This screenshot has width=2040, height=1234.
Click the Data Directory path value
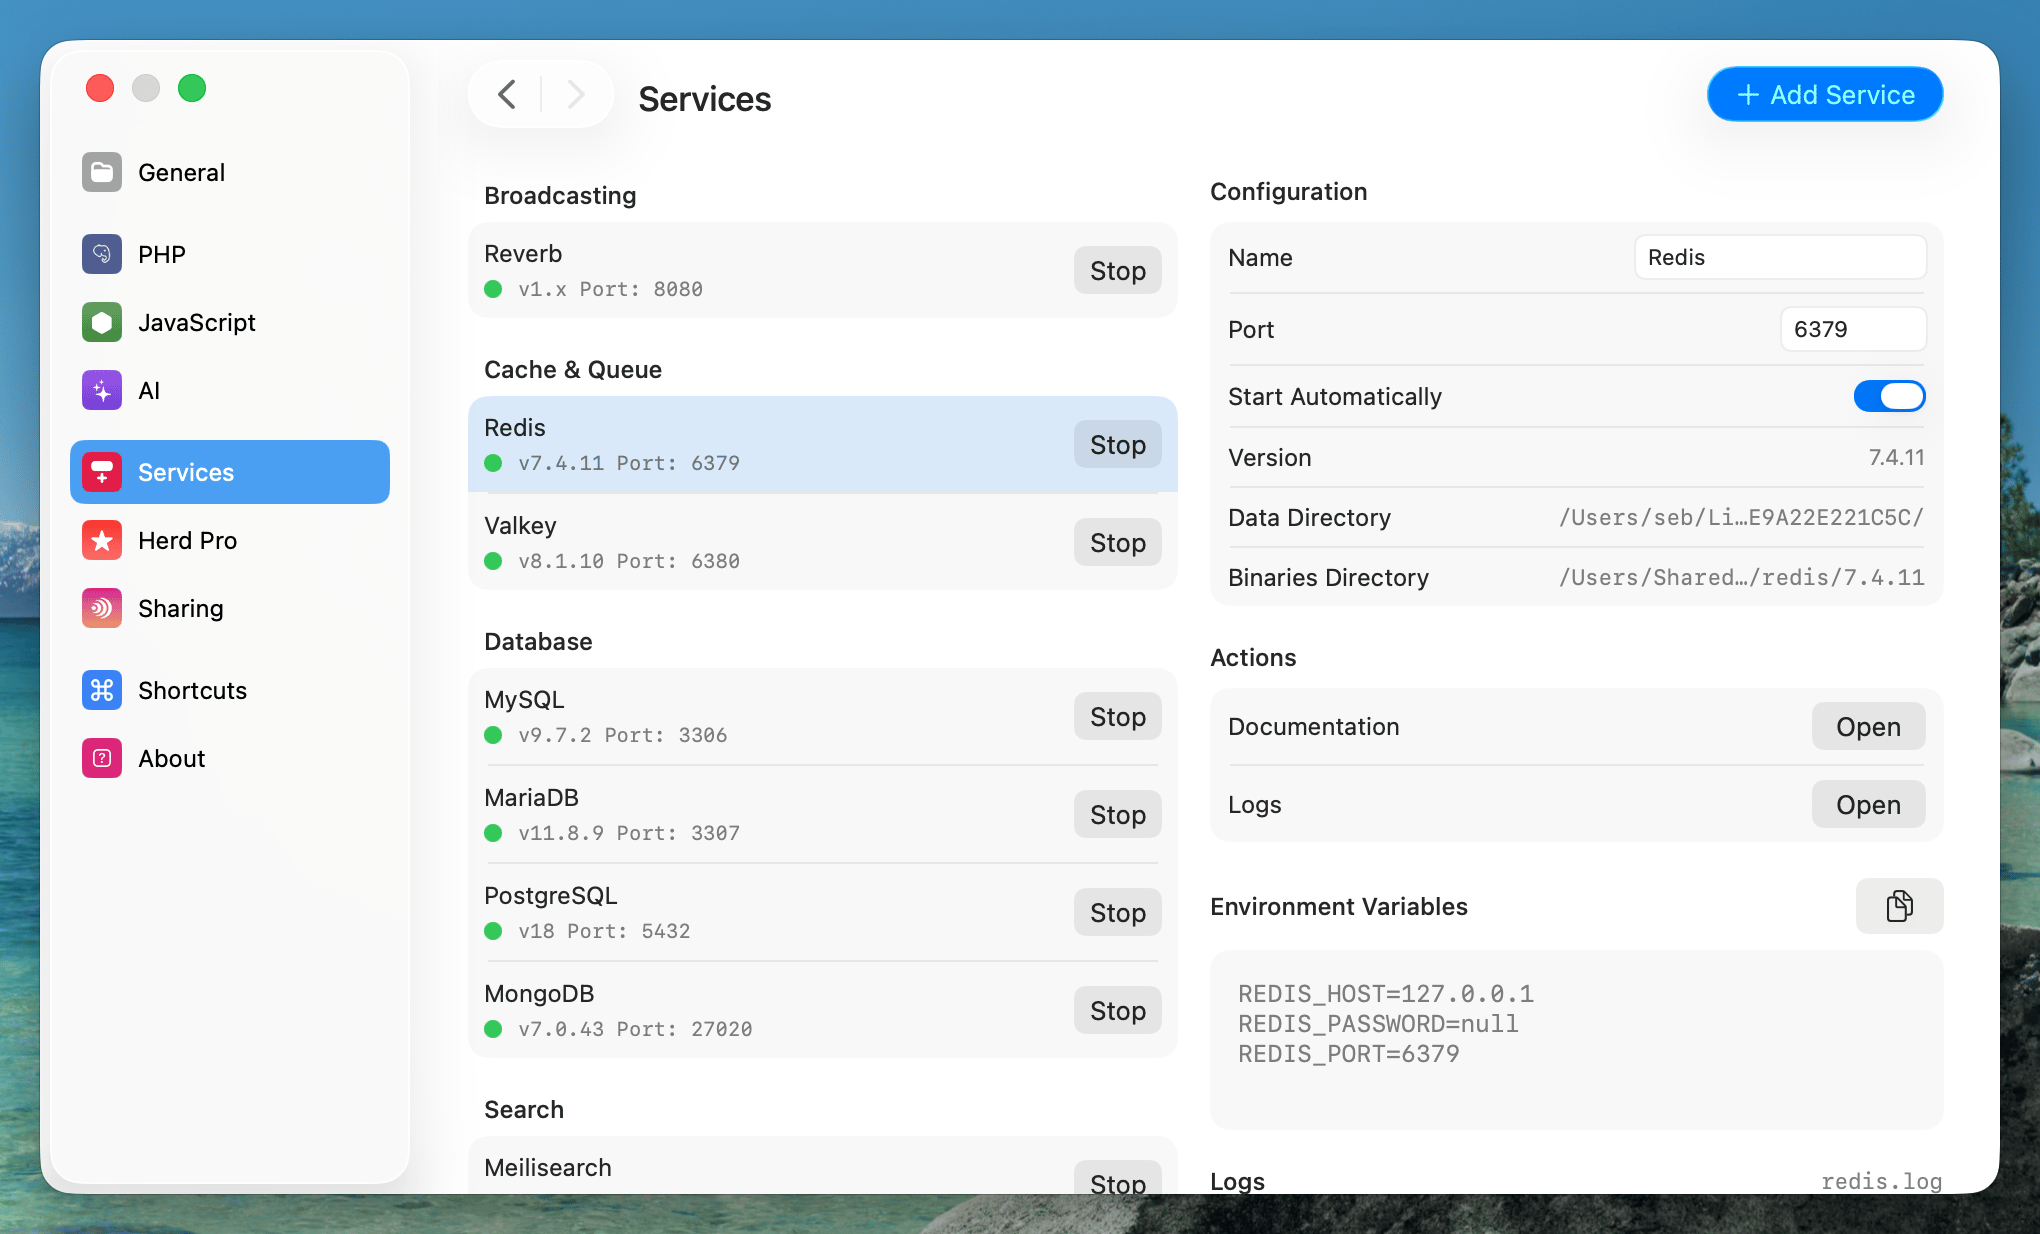click(x=1741, y=517)
